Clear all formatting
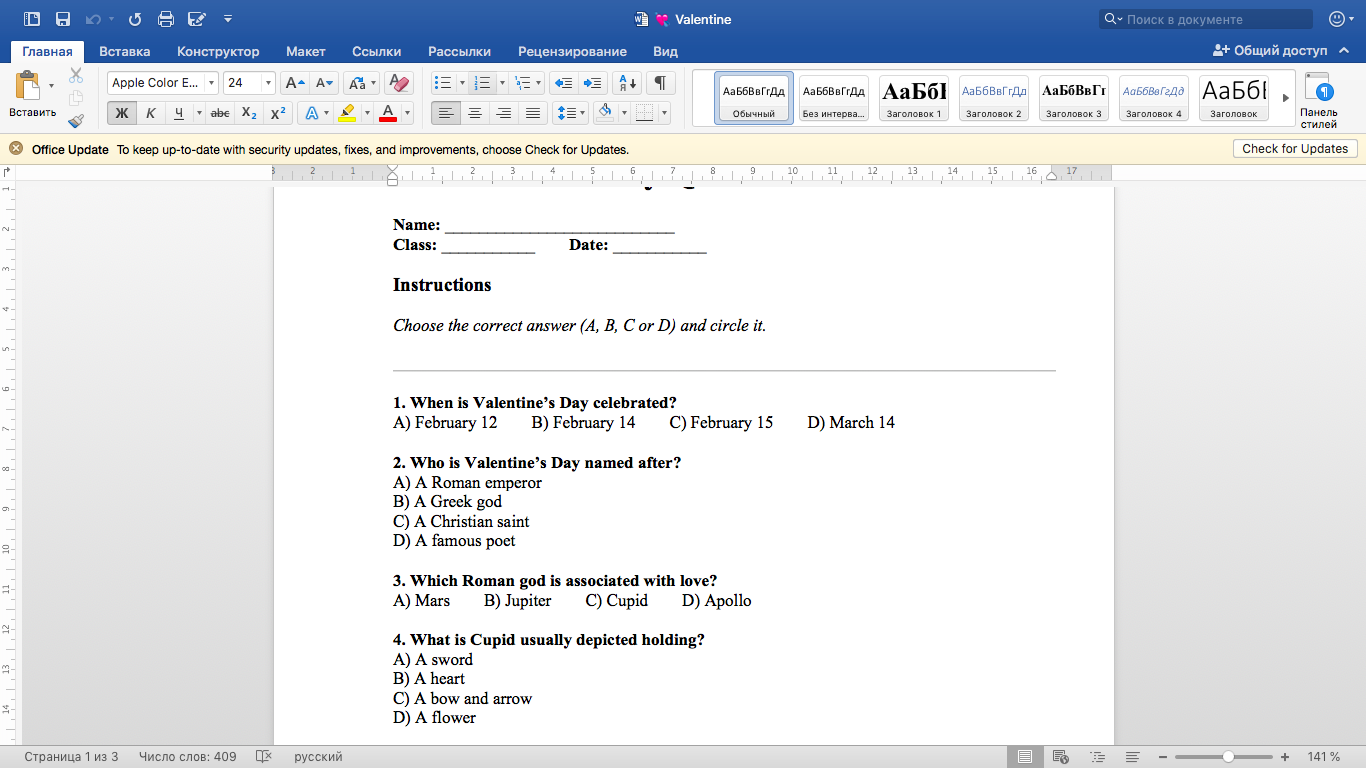The image size is (1366, 768). 398,83
